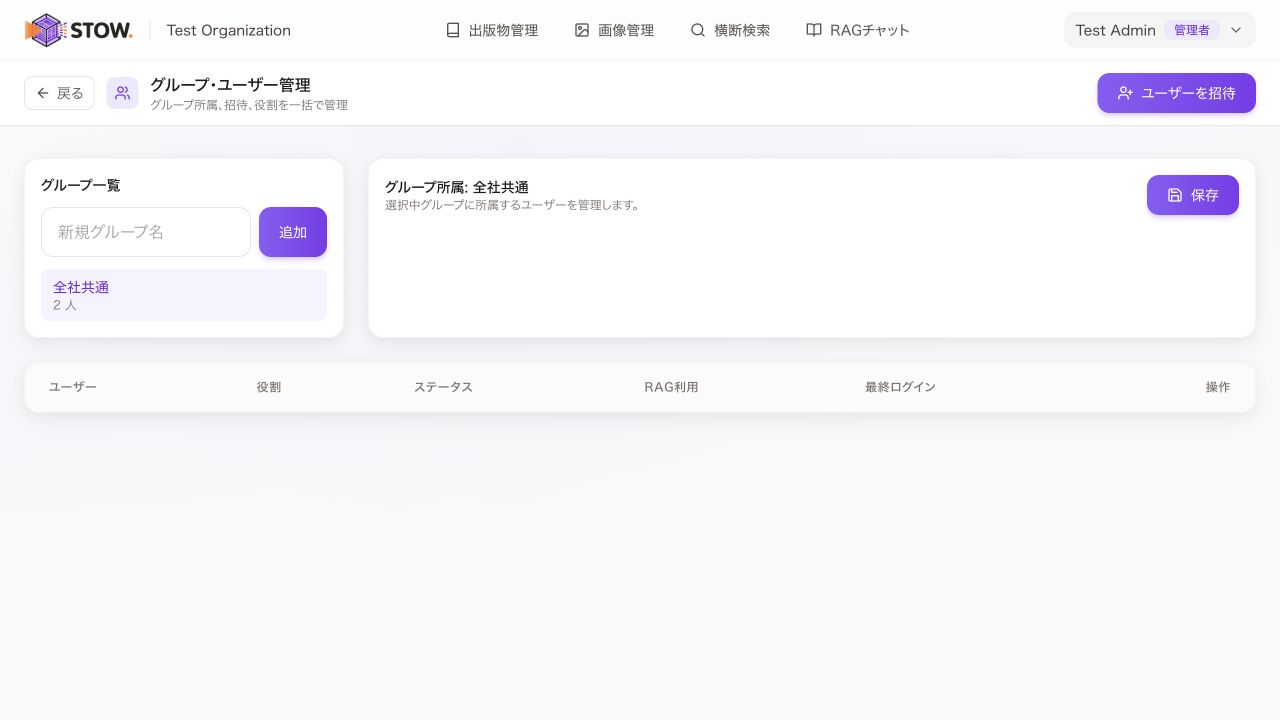Click the group users icon beside the page title
This screenshot has height=720, width=1280.
tap(122, 93)
